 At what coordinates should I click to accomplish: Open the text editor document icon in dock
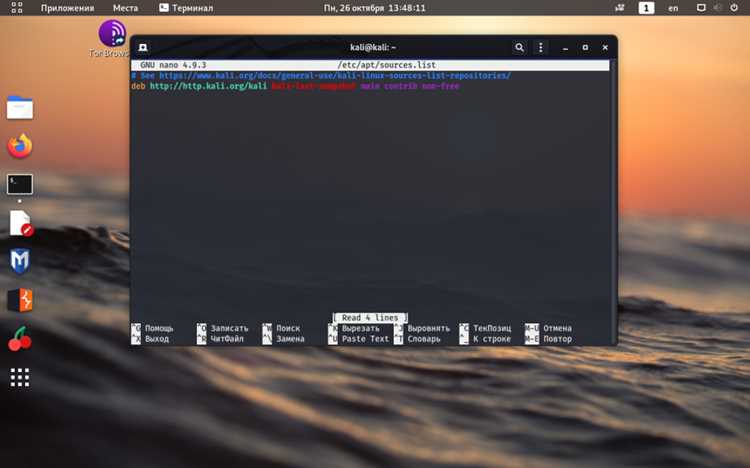[21, 223]
